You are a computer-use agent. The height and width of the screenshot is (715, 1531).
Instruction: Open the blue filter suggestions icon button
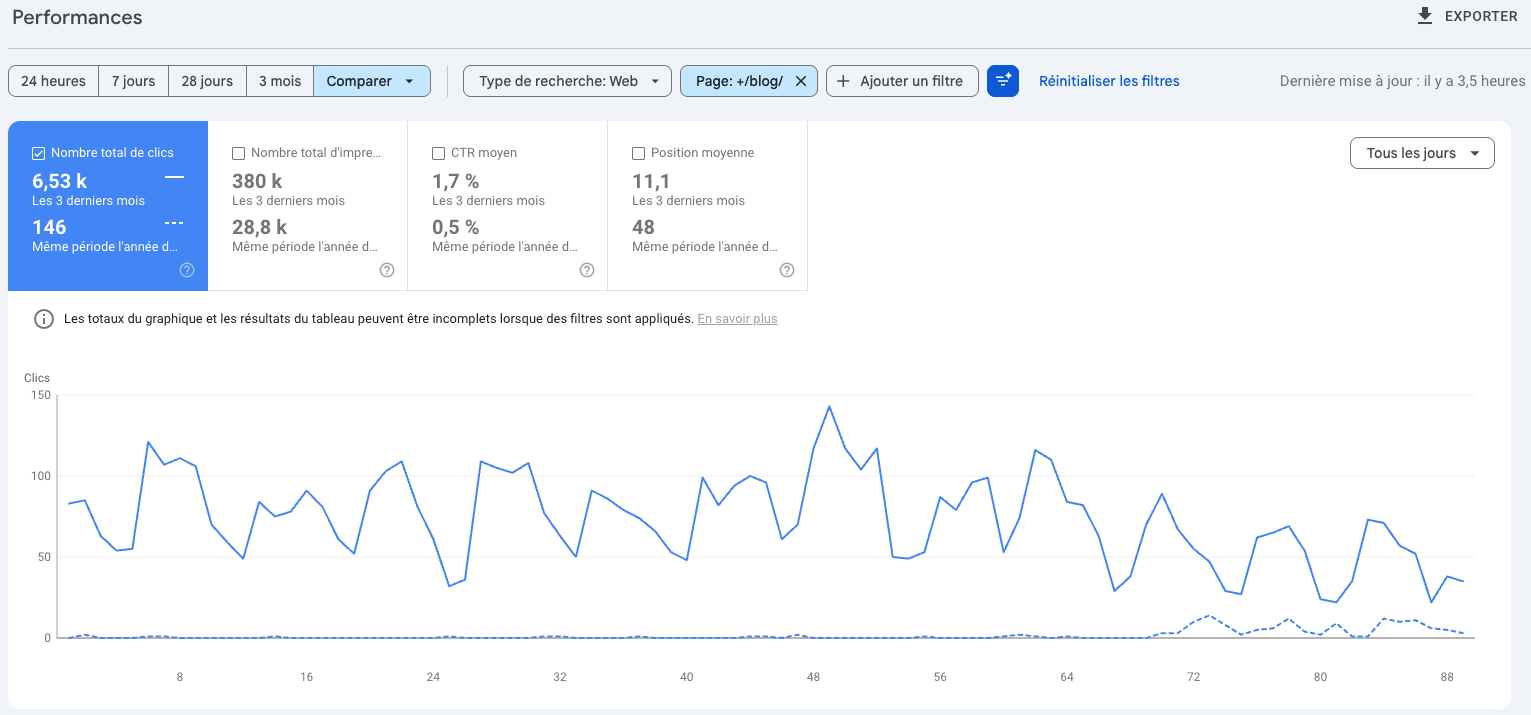point(1003,81)
